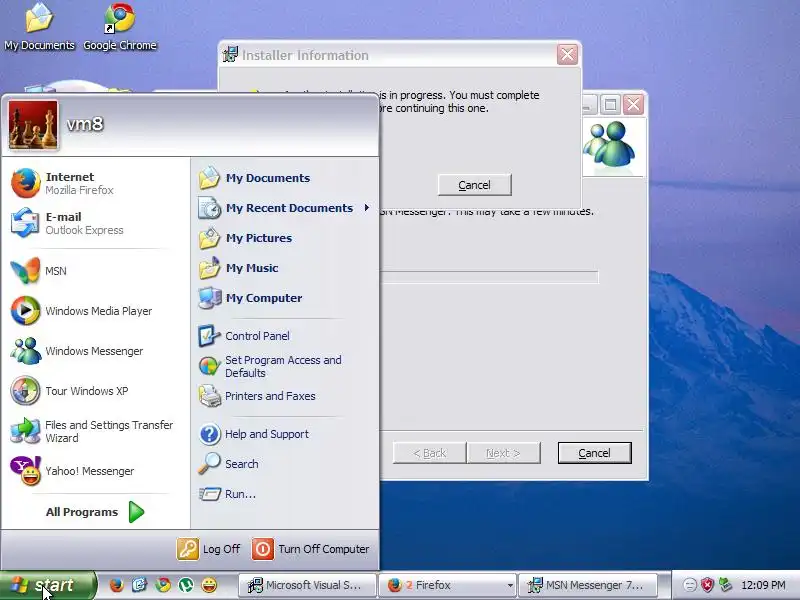Launch Yahoo smiley icon in Quick Launch
This screenshot has height=600, width=800.
[x=209, y=585]
